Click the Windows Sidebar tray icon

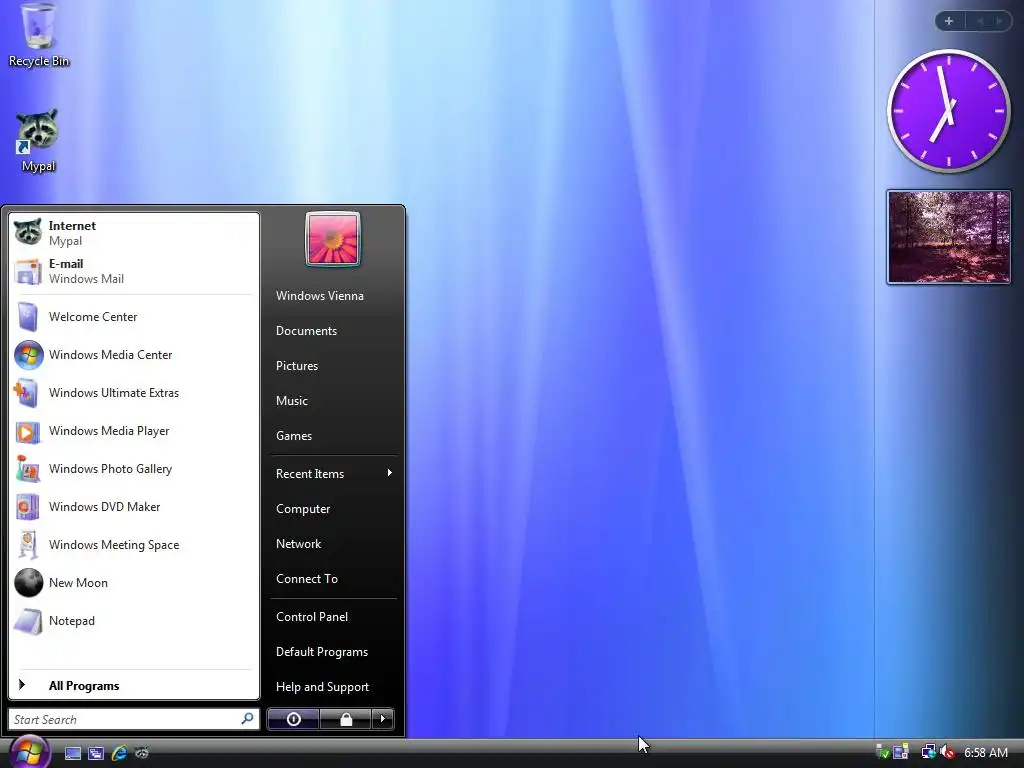click(x=901, y=752)
